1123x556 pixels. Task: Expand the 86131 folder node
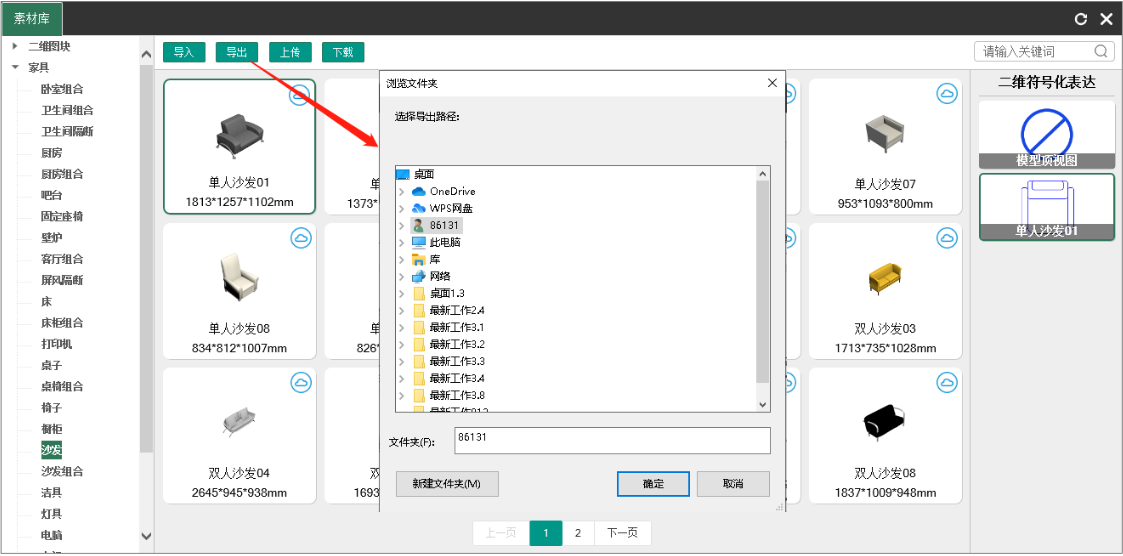[x=402, y=225]
